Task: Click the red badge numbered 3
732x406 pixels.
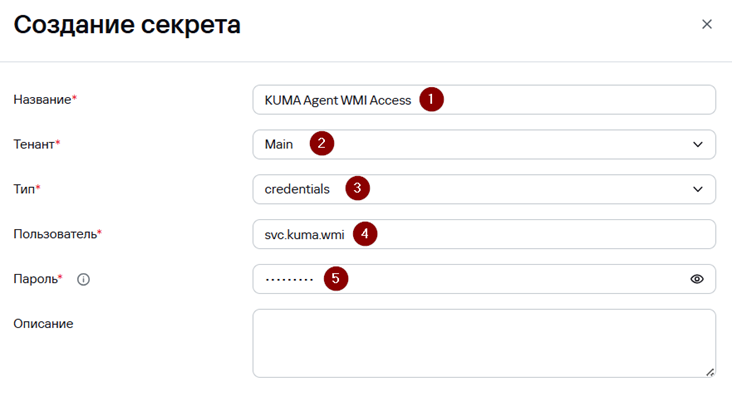Action: coord(358,188)
